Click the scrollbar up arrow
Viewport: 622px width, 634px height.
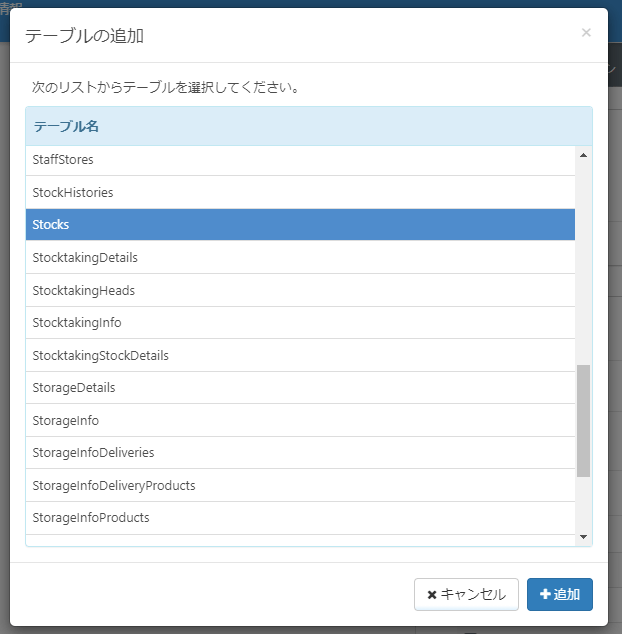tap(584, 154)
